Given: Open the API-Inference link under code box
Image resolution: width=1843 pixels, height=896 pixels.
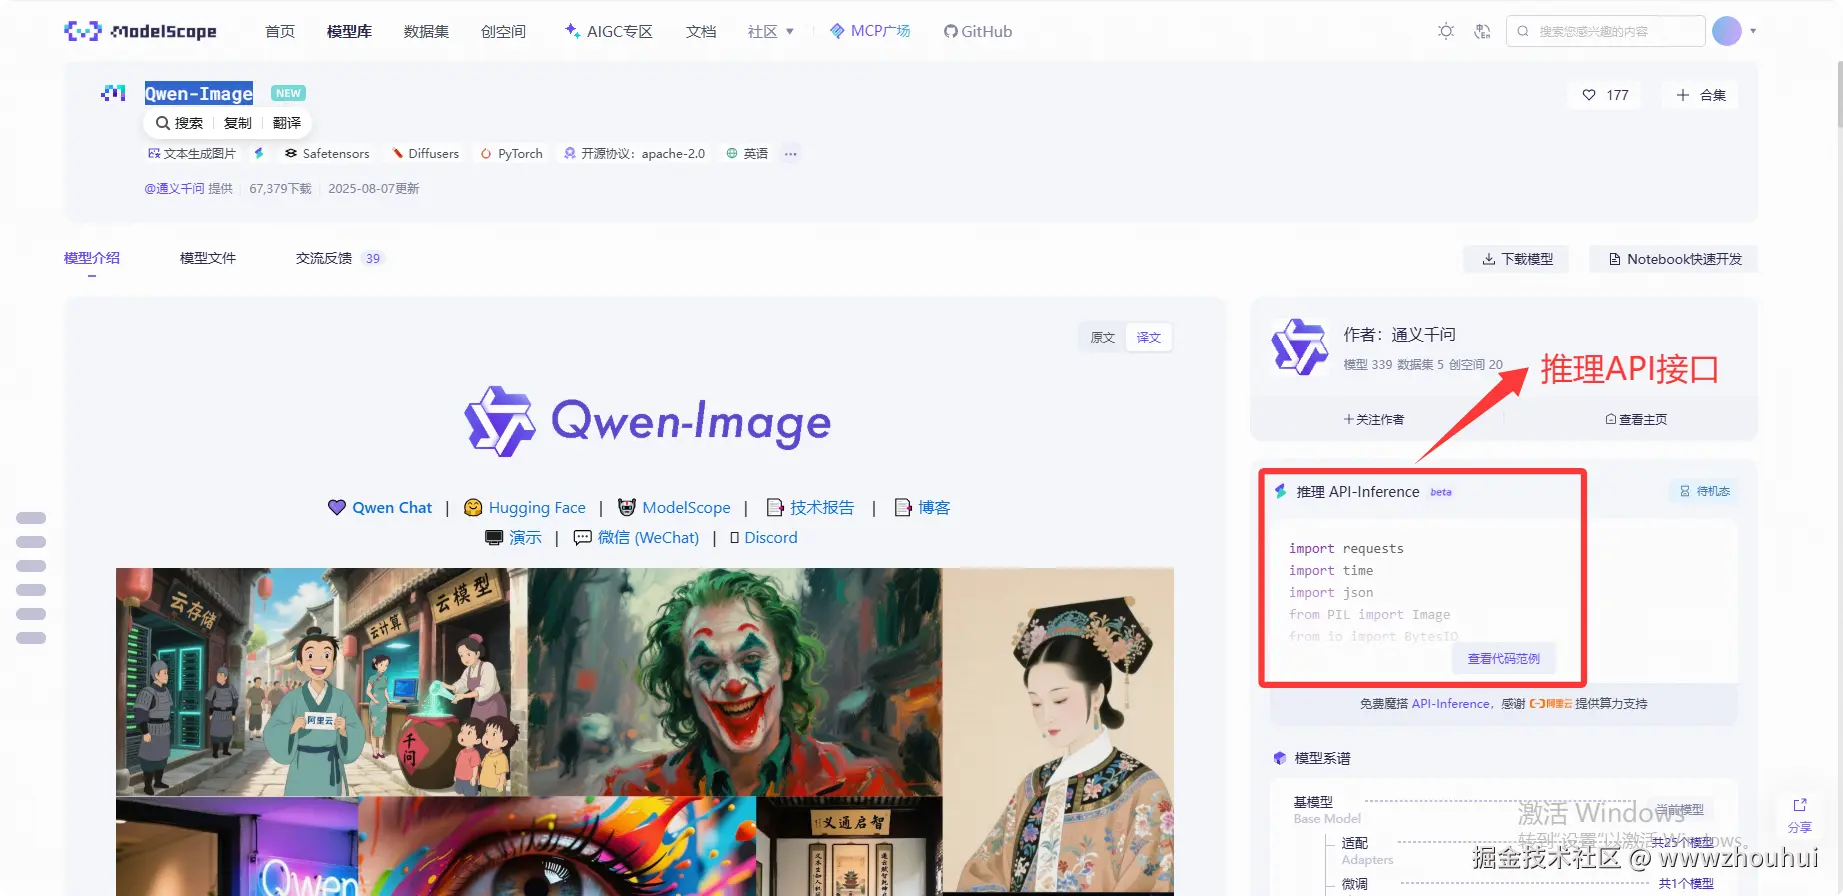Looking at the screenshot, I should (1450, 703).
